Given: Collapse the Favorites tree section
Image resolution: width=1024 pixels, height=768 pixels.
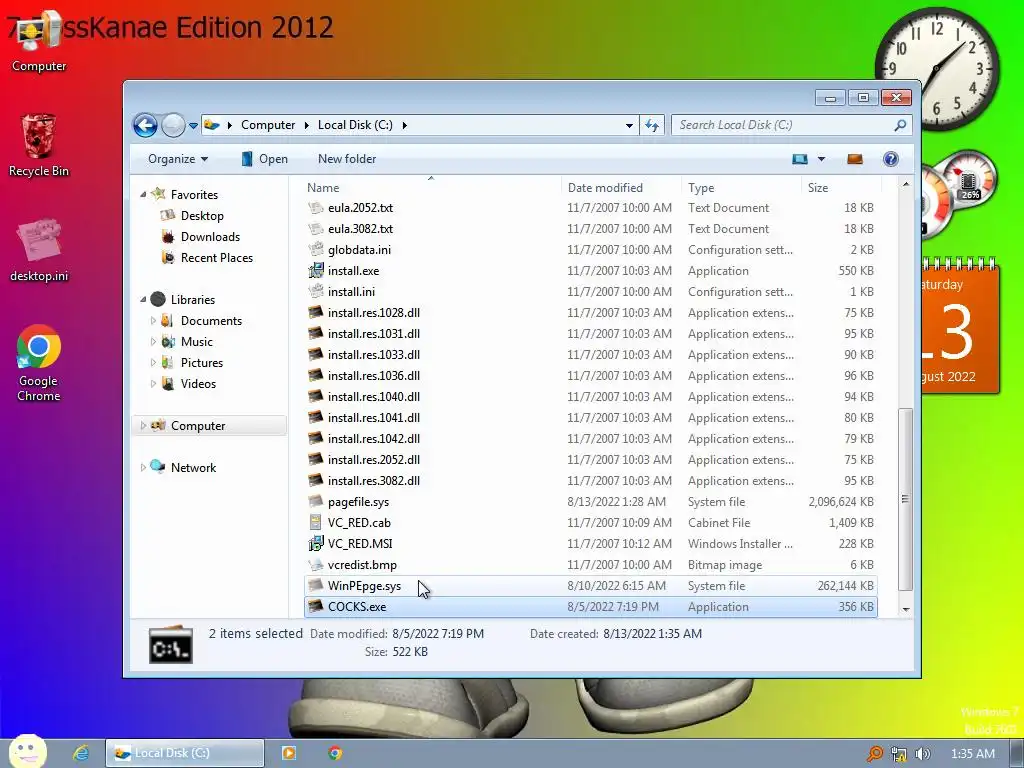Looking at the screenshot, I should pyautogui.click(x=143, y=195).
